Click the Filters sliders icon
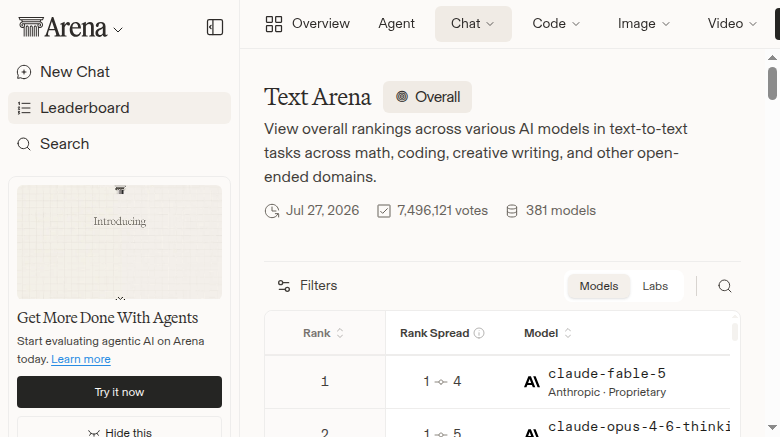780x437 pixels. pyautogui.click(x=284, y=286)
